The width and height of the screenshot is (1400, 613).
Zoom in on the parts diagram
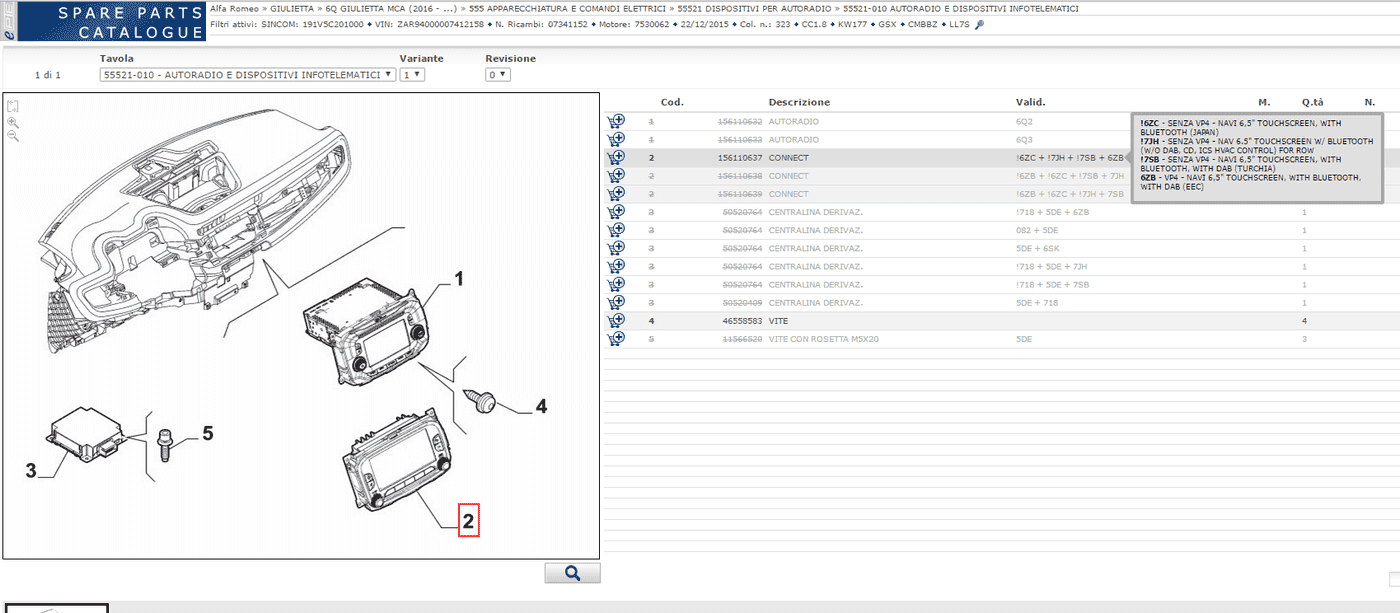[x=13, y=122]
